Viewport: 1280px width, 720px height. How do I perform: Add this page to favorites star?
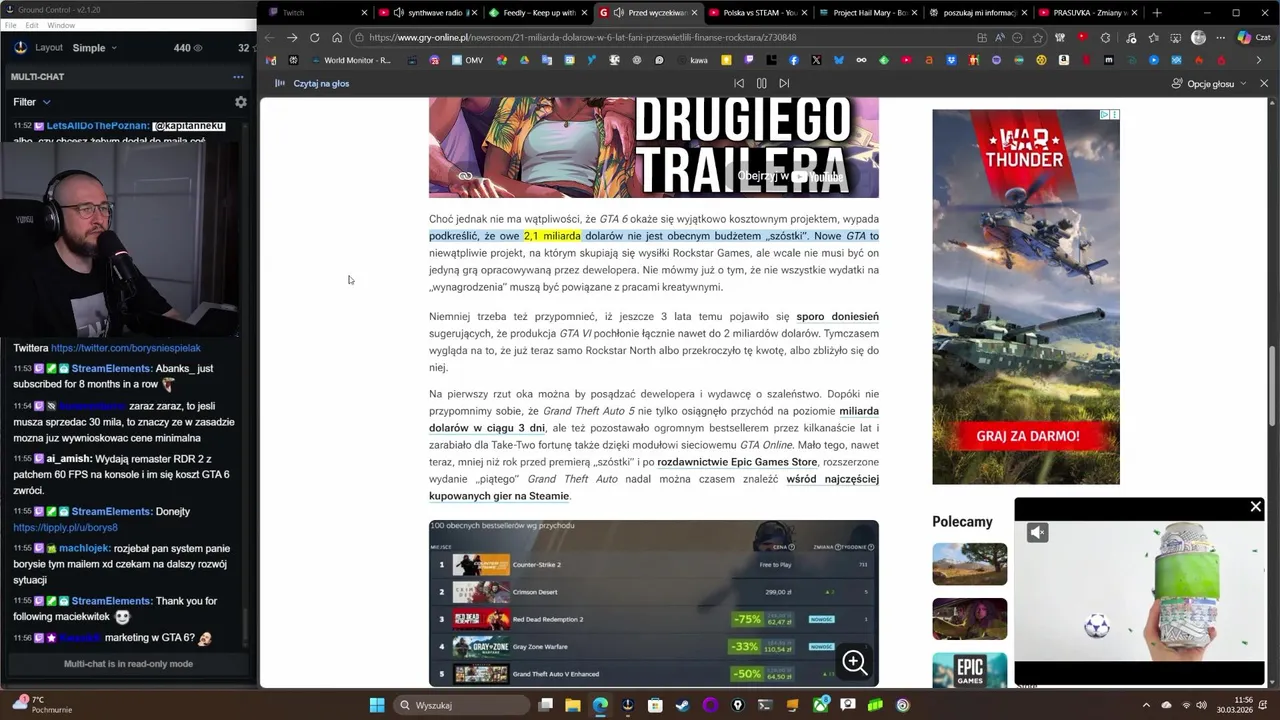pos(1038,38)
